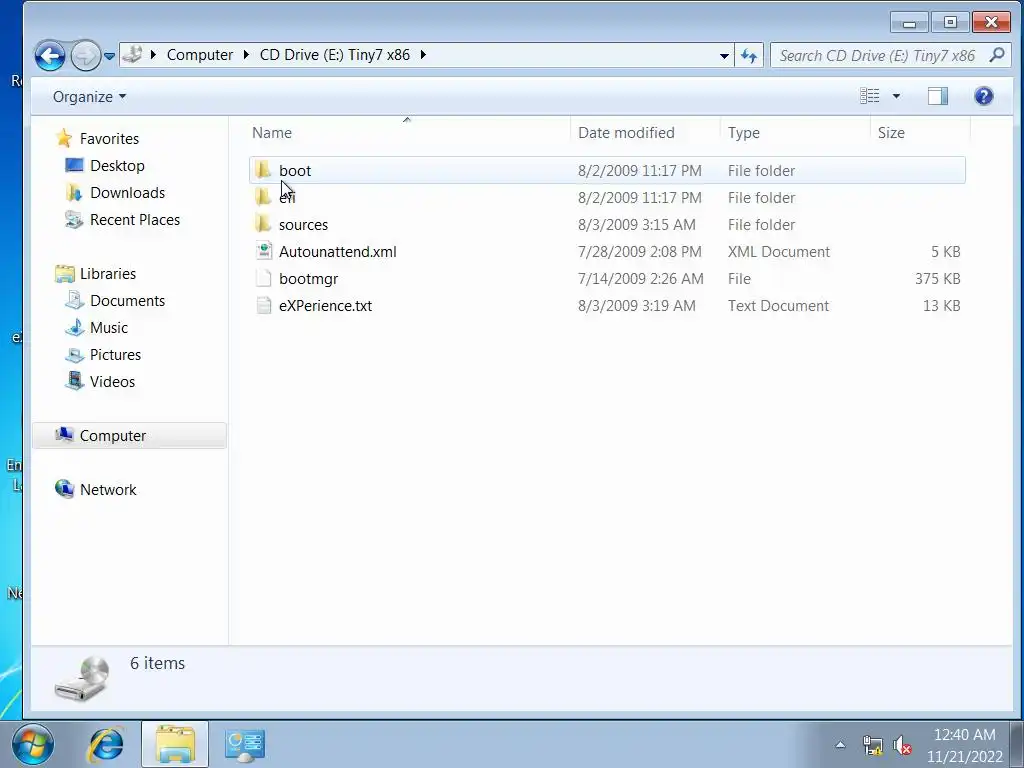Click the 'eXPerience.txt' file name
The image size is (1024, 768).
point(325,306)
